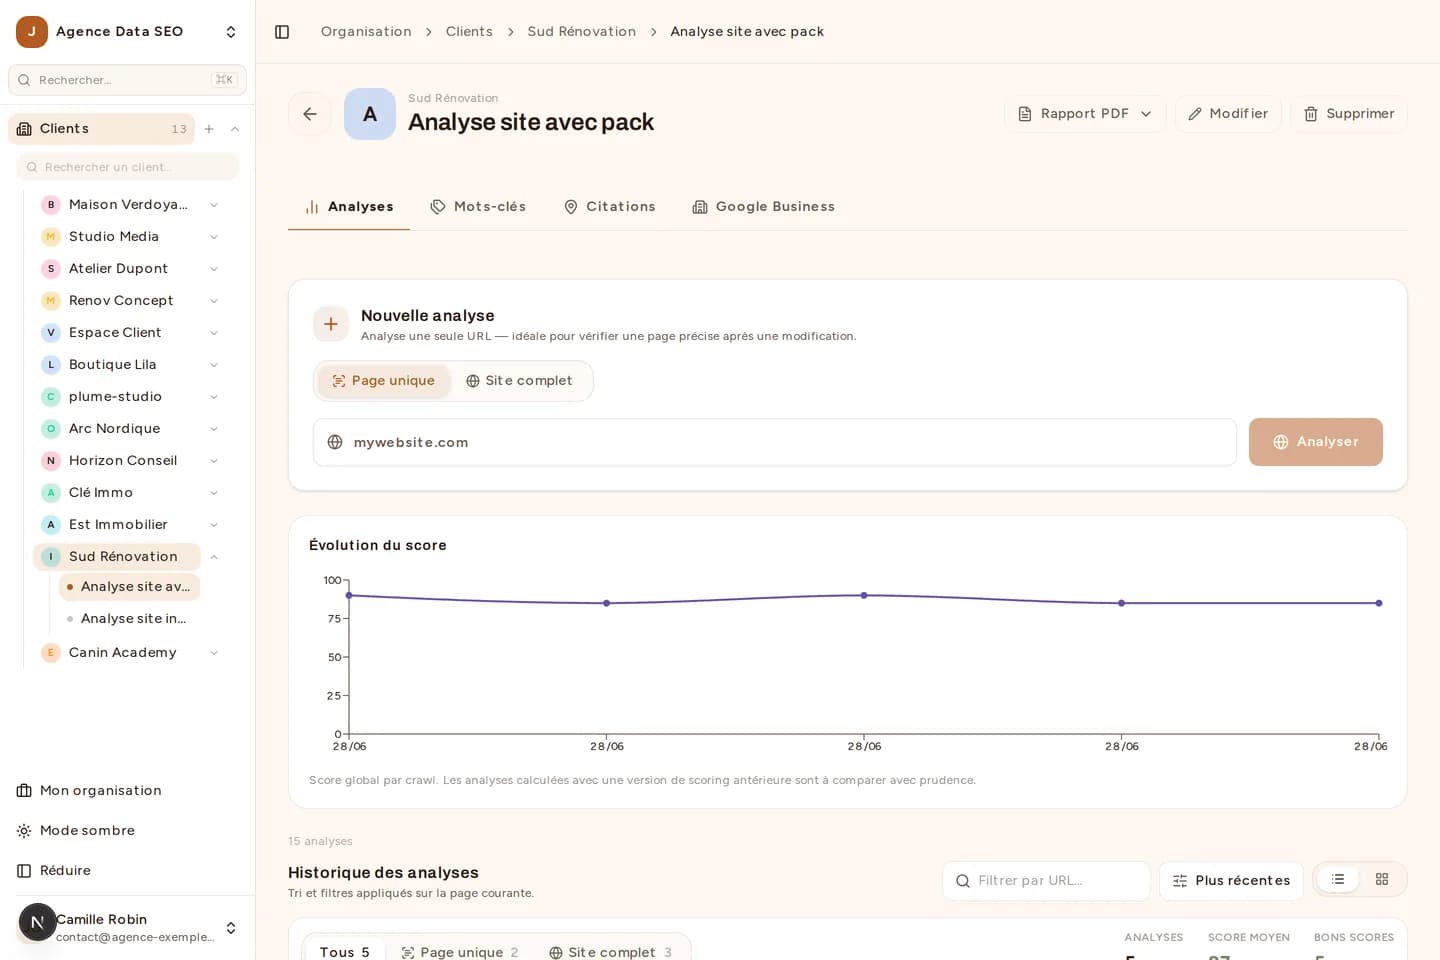Click the trash icon on Supprimer
The image size is (1440, 960).
click(1311, 114)
